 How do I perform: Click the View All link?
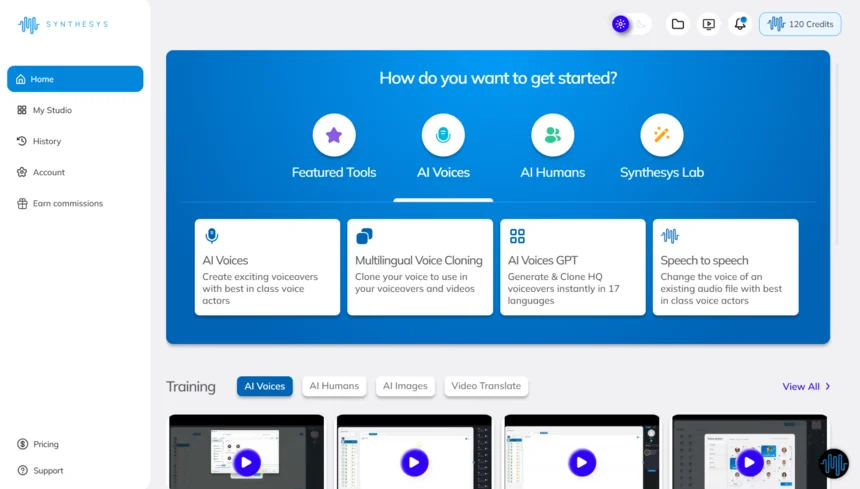click(x=806, y=386)
